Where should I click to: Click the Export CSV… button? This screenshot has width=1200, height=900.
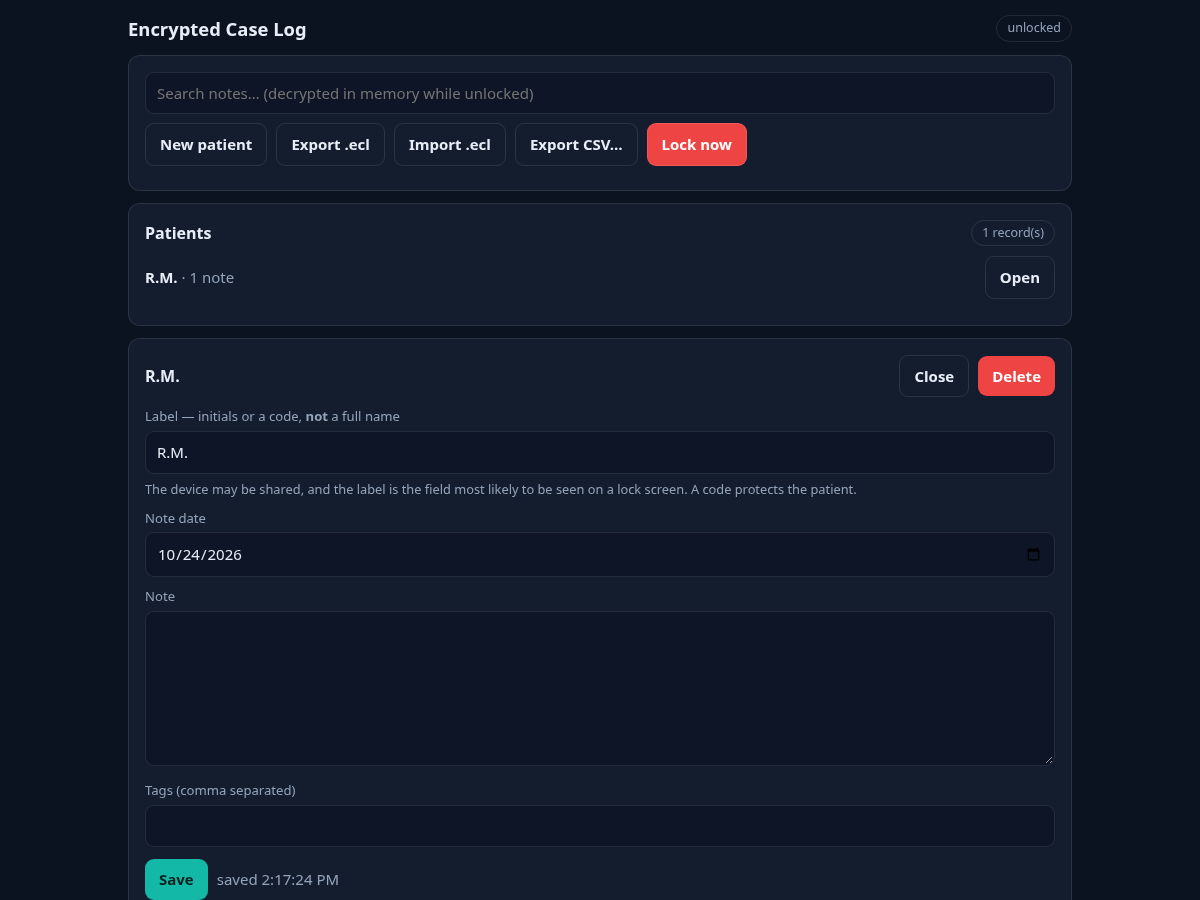tap(576, 145)
